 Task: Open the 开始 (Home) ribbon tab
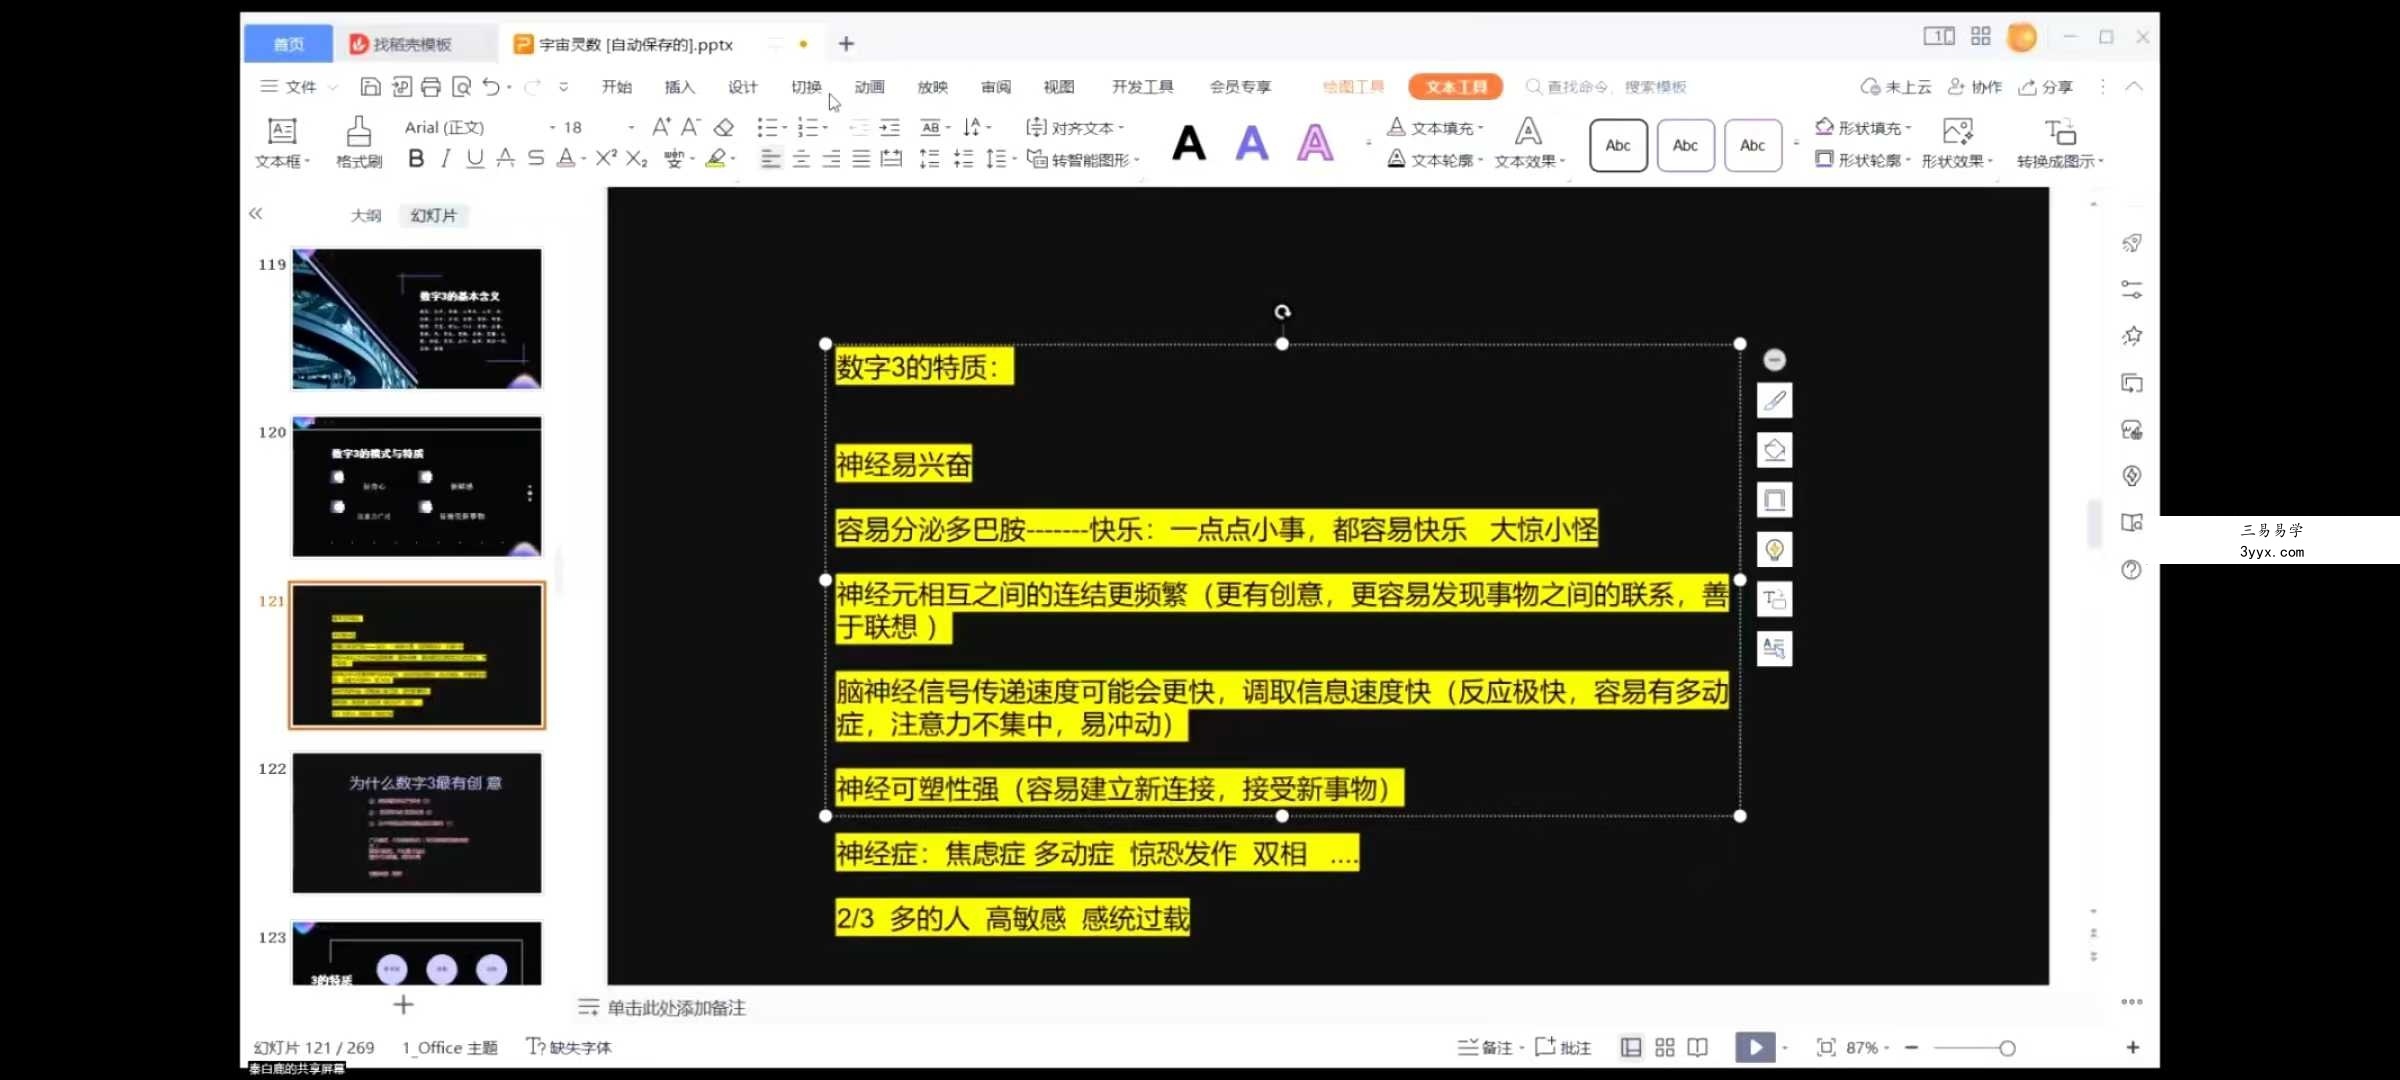tap(617, 87)
